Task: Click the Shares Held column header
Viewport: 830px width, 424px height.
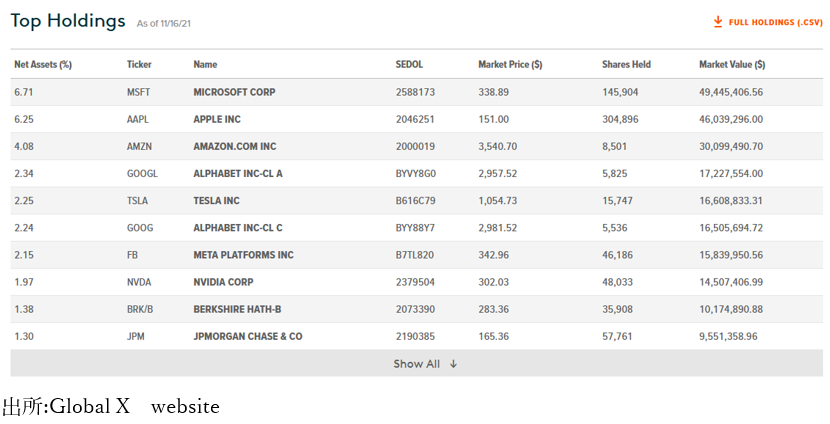Action: (x=626, y=65)
